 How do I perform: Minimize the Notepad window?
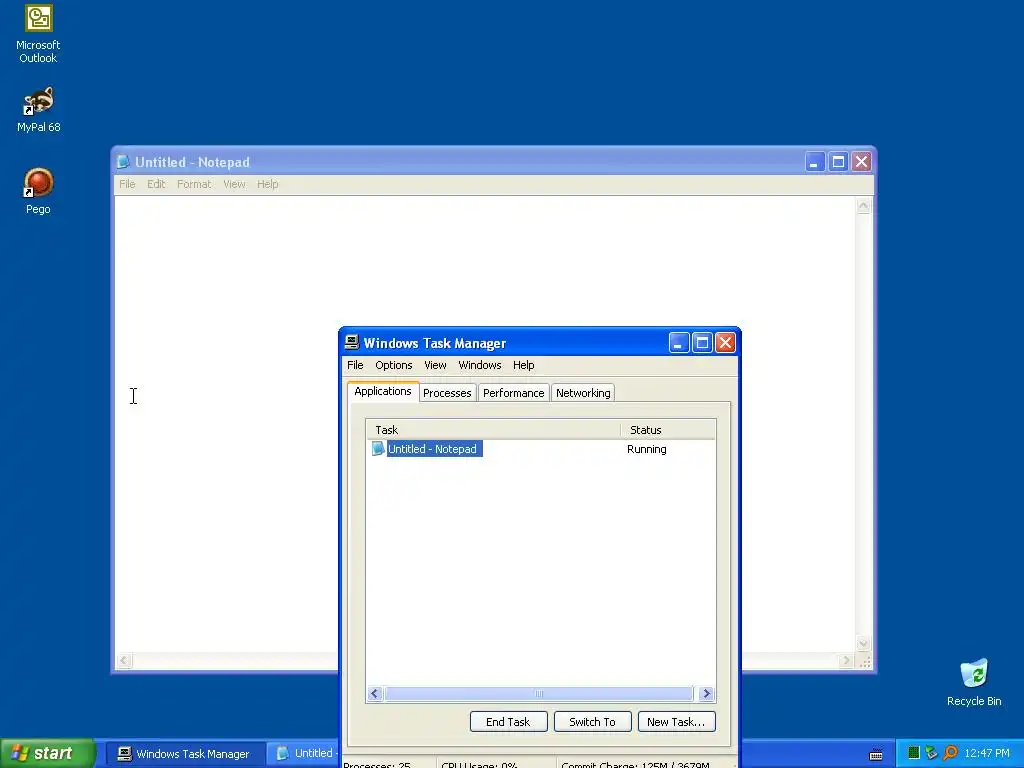click(814, 161)
